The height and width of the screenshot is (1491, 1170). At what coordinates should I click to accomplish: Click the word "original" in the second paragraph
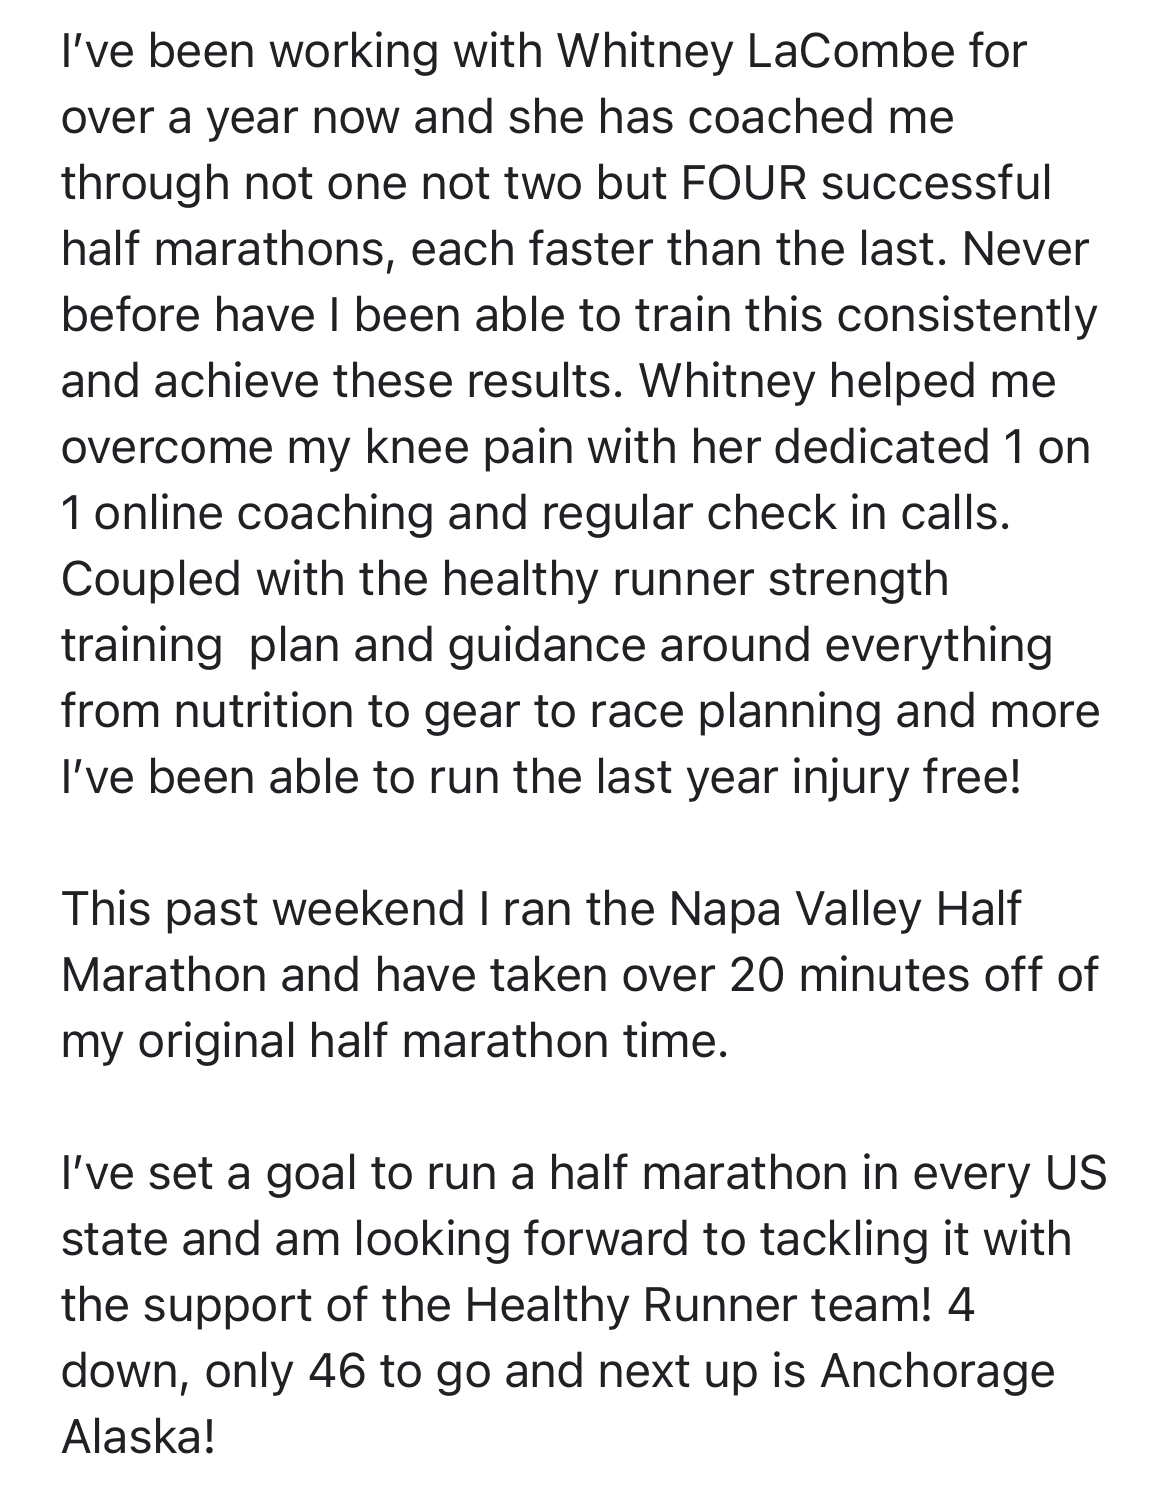pyautogui.click(x=216, y=1041)
